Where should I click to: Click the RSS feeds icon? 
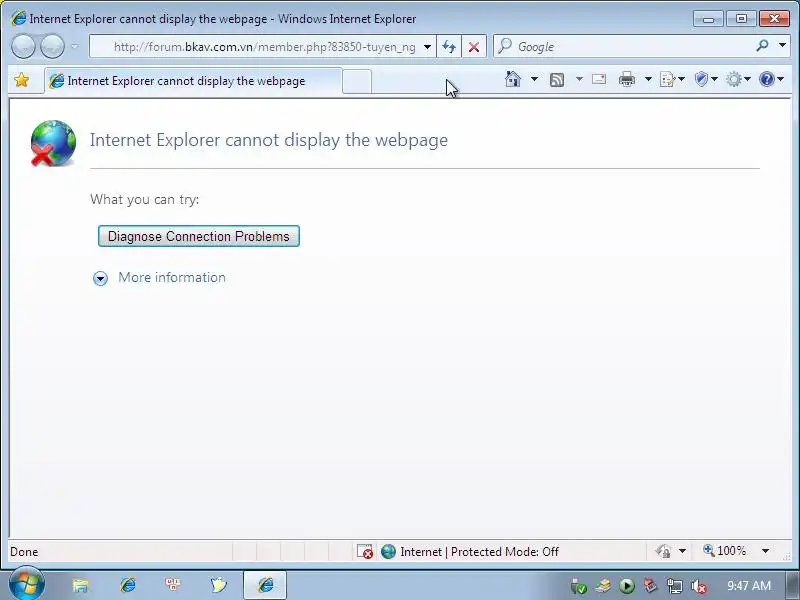(x=557, y=80)
